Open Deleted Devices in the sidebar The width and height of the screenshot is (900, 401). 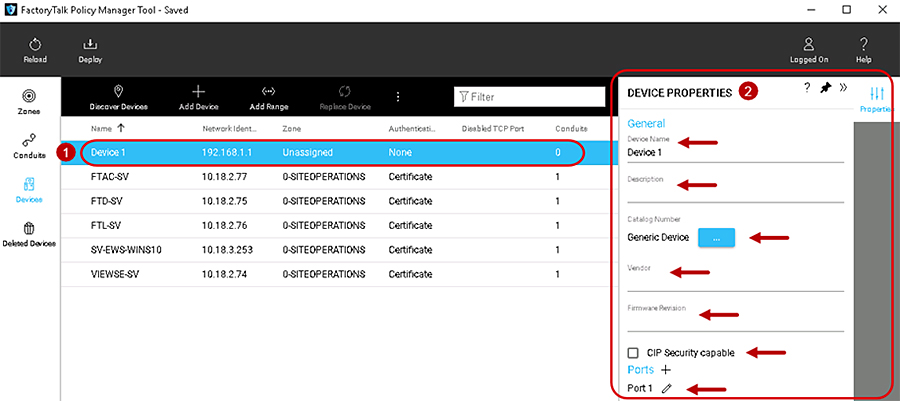coord(29,235)
